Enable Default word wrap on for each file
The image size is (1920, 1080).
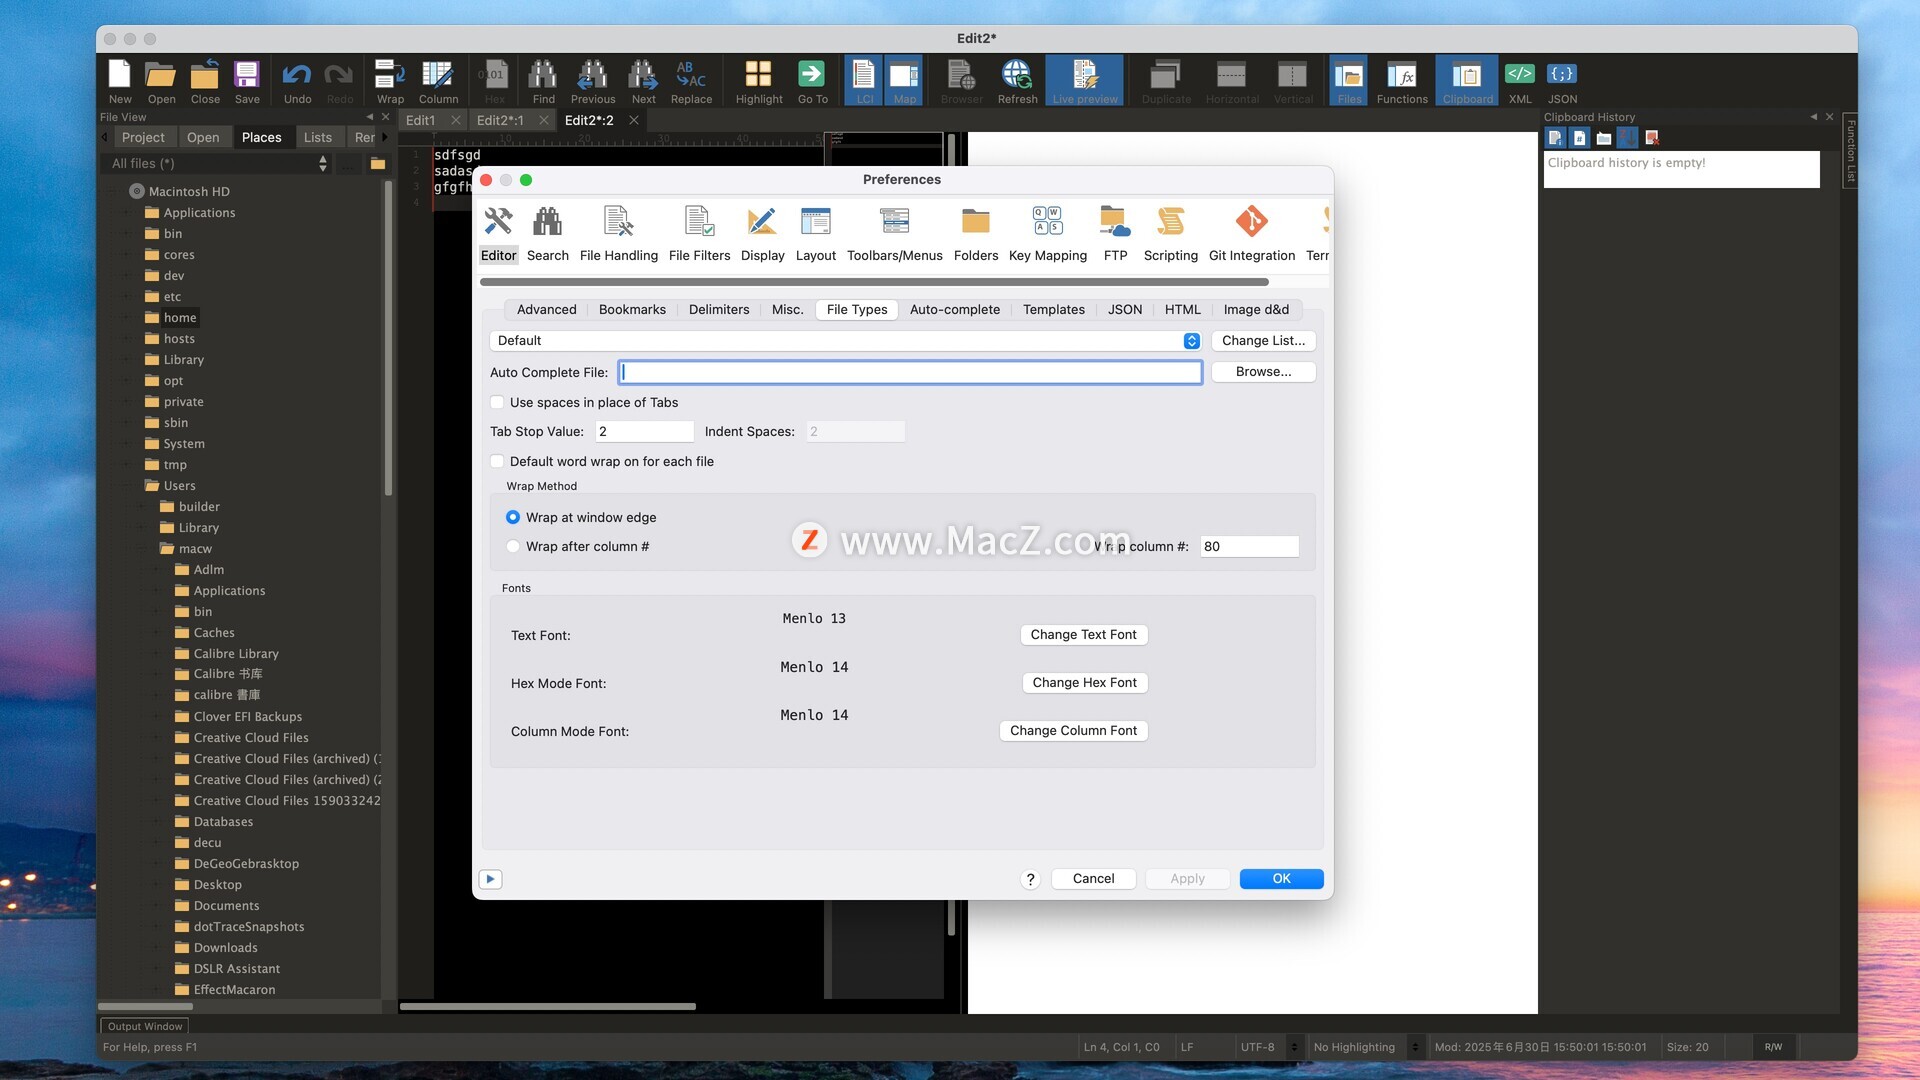(497, 461)
